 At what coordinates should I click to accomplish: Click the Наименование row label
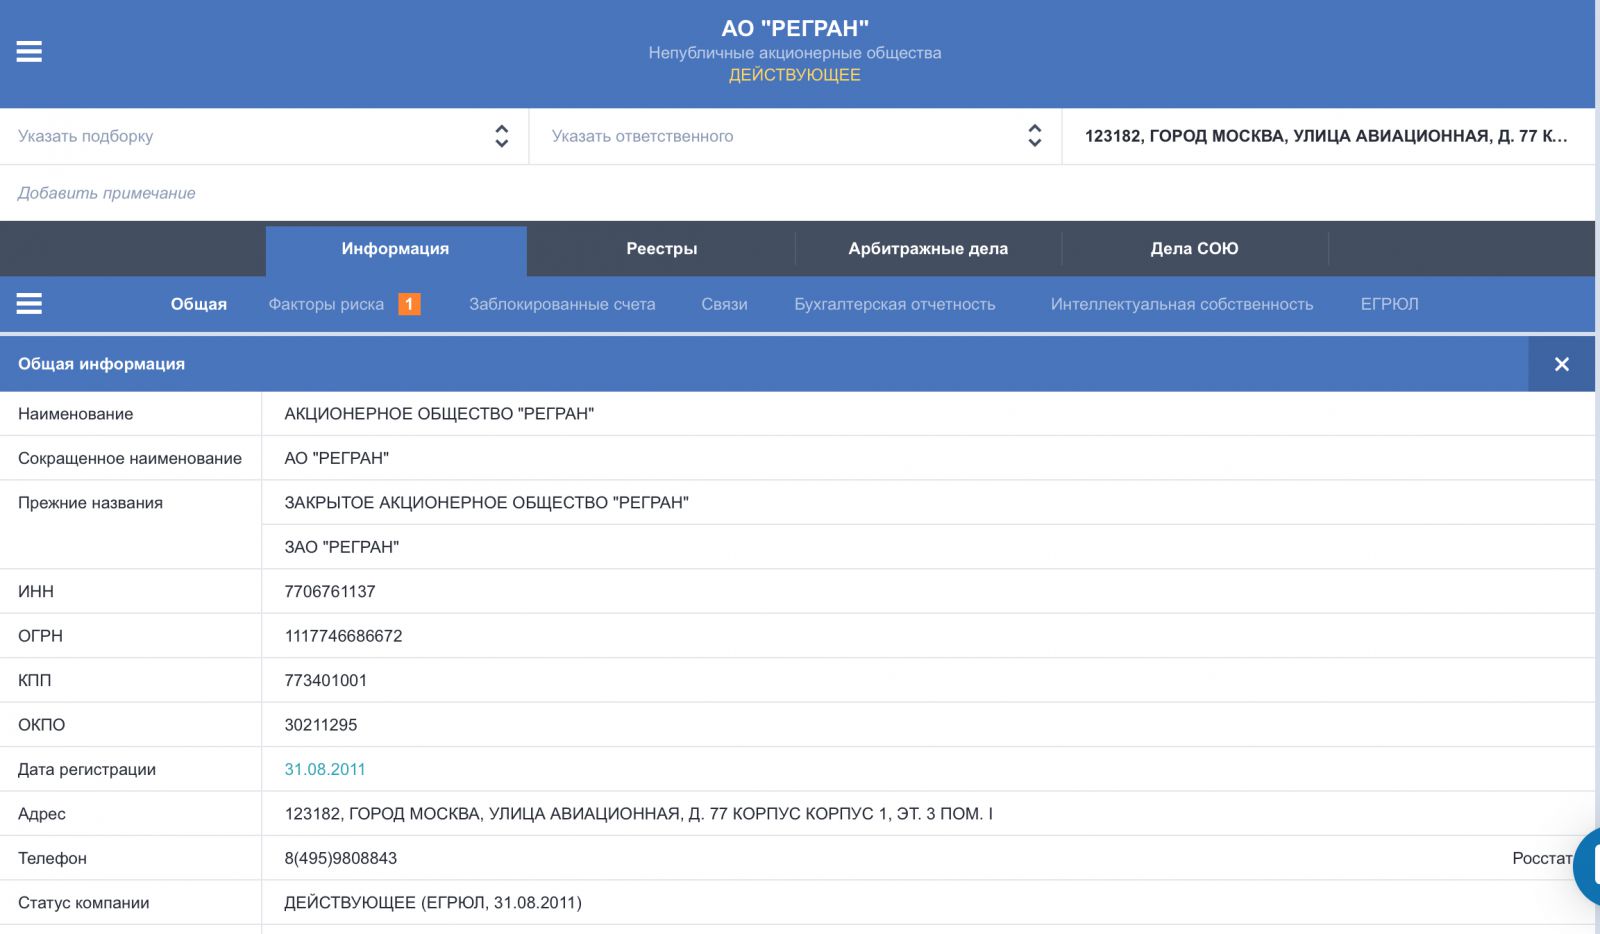[x=75, y=414]
